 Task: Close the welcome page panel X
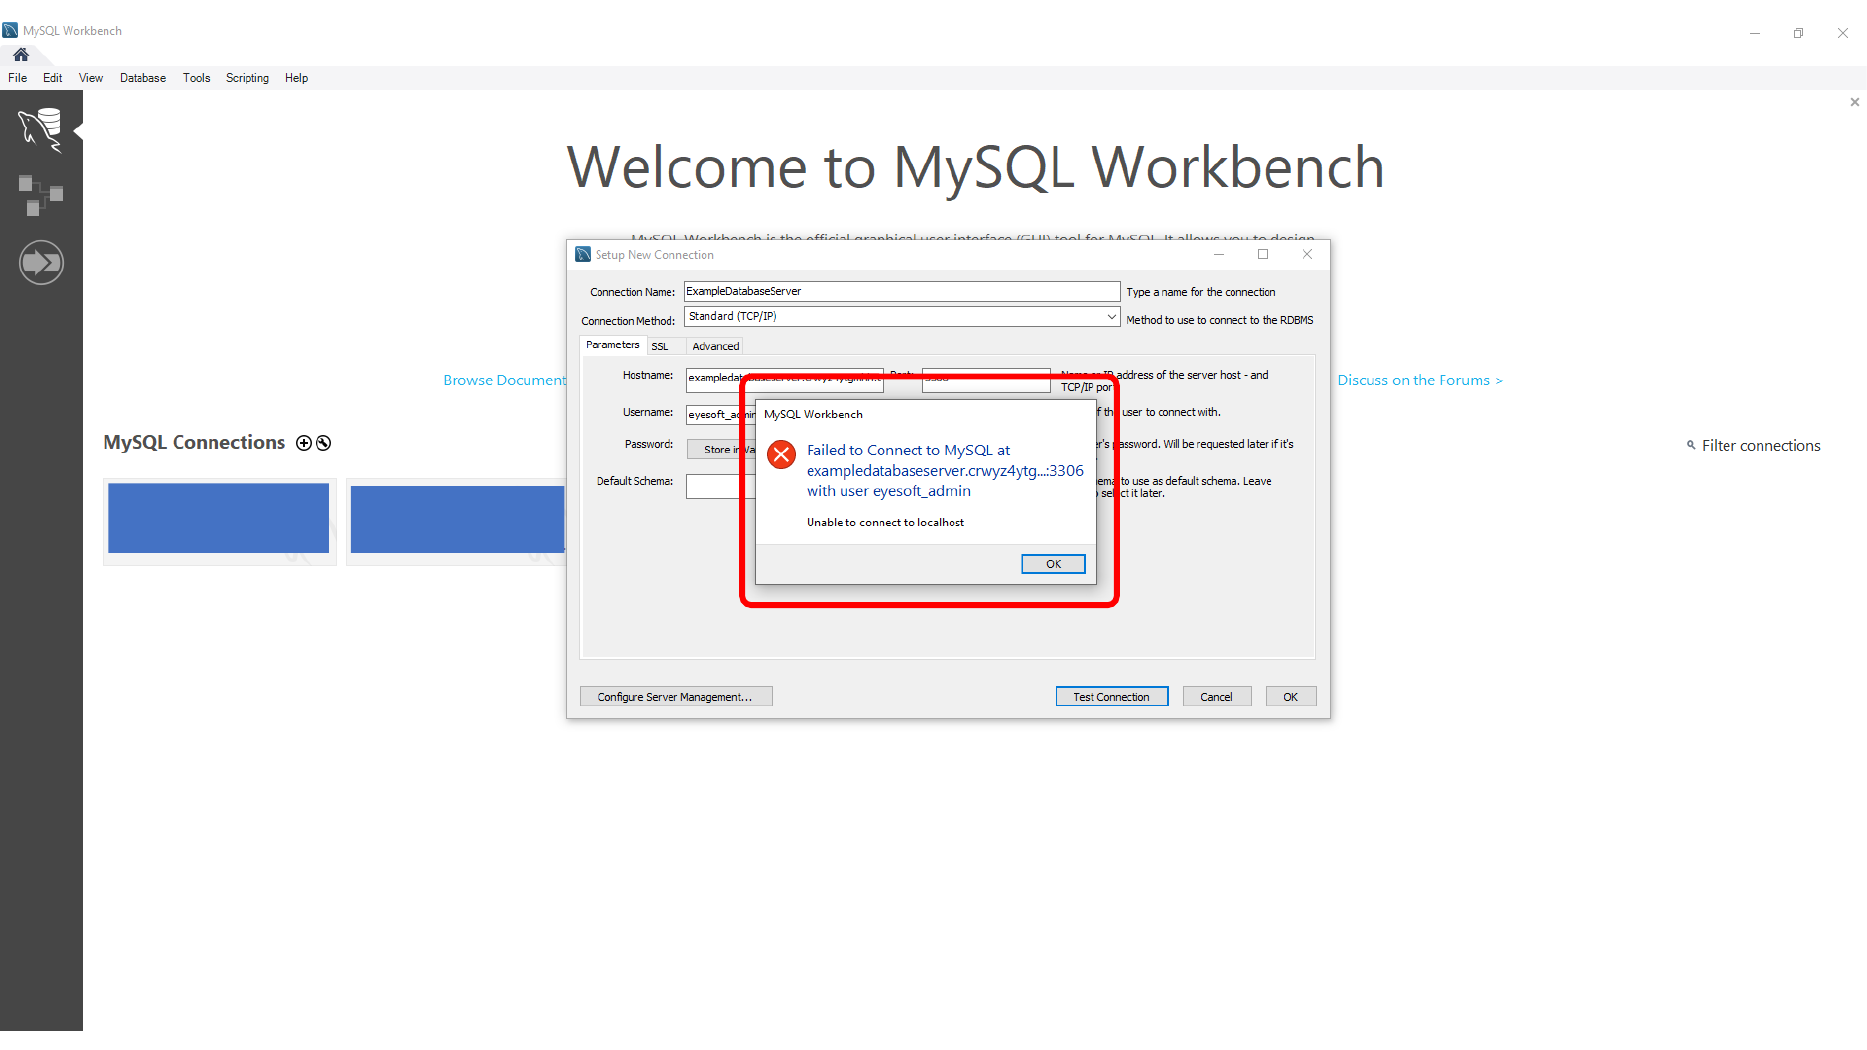1854,102
